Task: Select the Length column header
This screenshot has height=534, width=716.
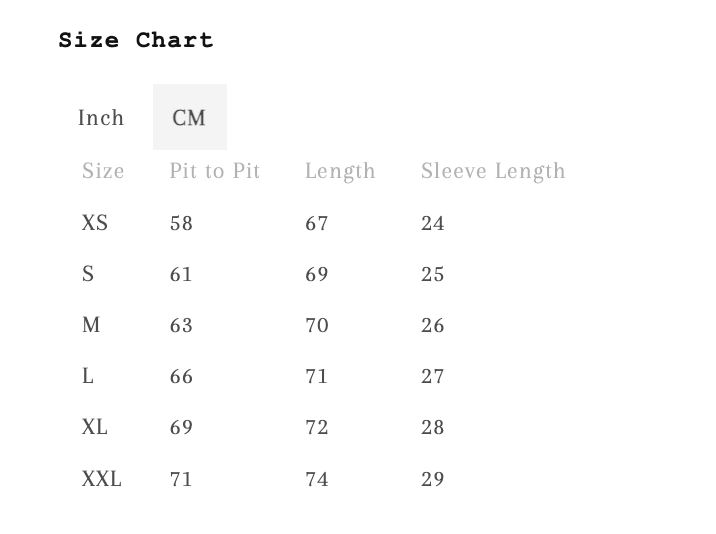Action: coord(340,171)
